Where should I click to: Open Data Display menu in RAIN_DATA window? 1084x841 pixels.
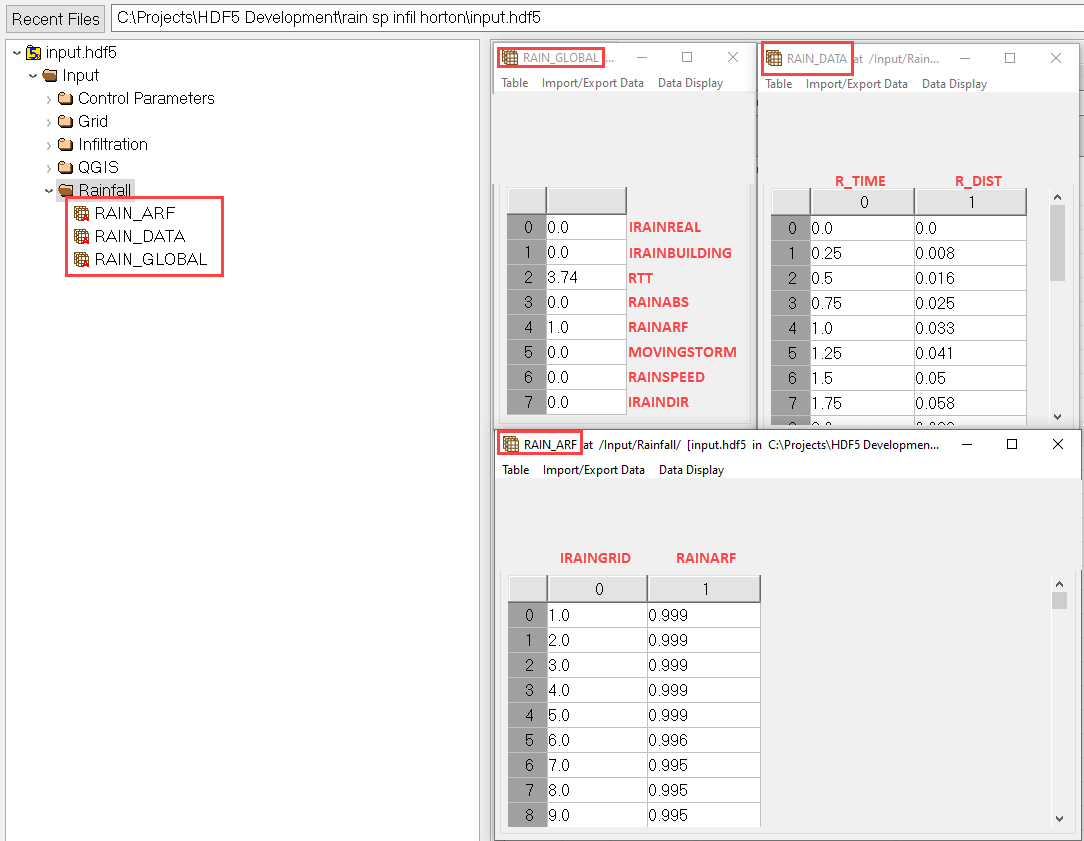click(x=954, y=84)
